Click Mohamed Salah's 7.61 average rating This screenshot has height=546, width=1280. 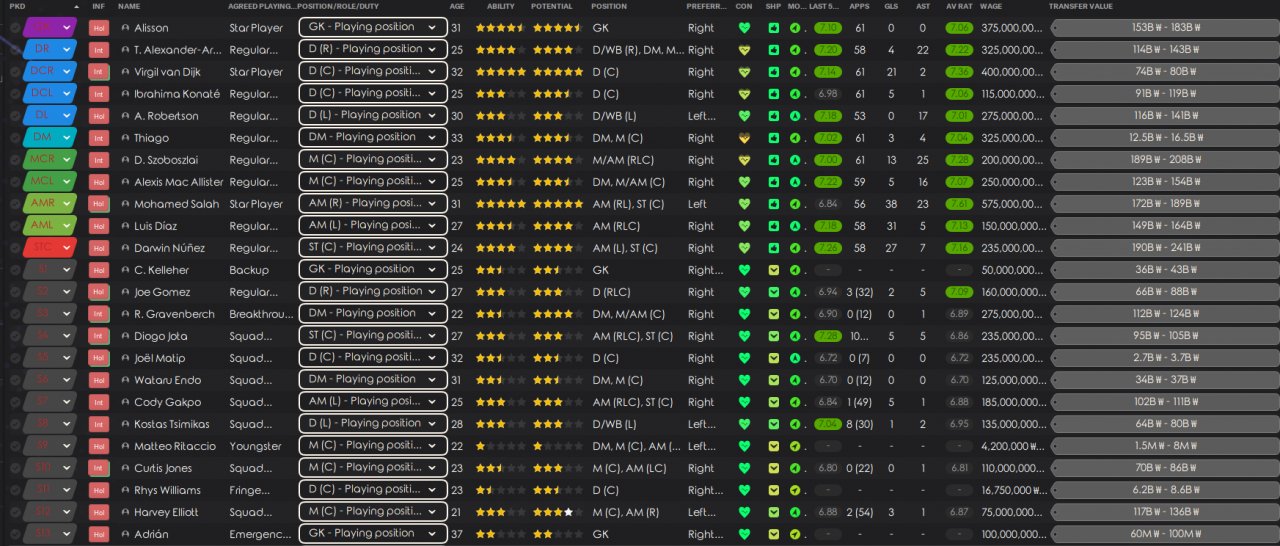point(959,204)
